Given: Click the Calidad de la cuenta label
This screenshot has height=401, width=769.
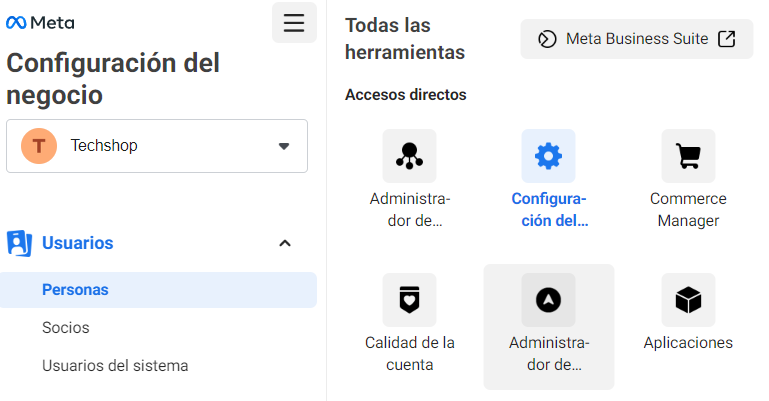Looking at the screenshot, I should [x=410, y=353].
